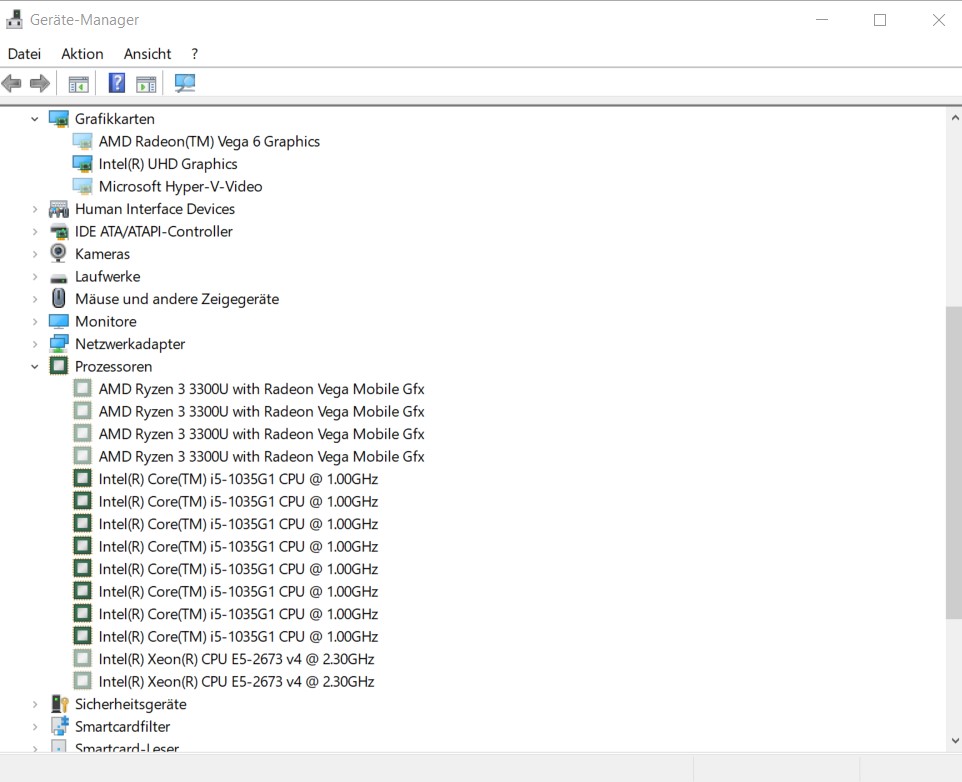
Task: Expand the Sicherheitsgeräte category
Action: pos(35,704)
